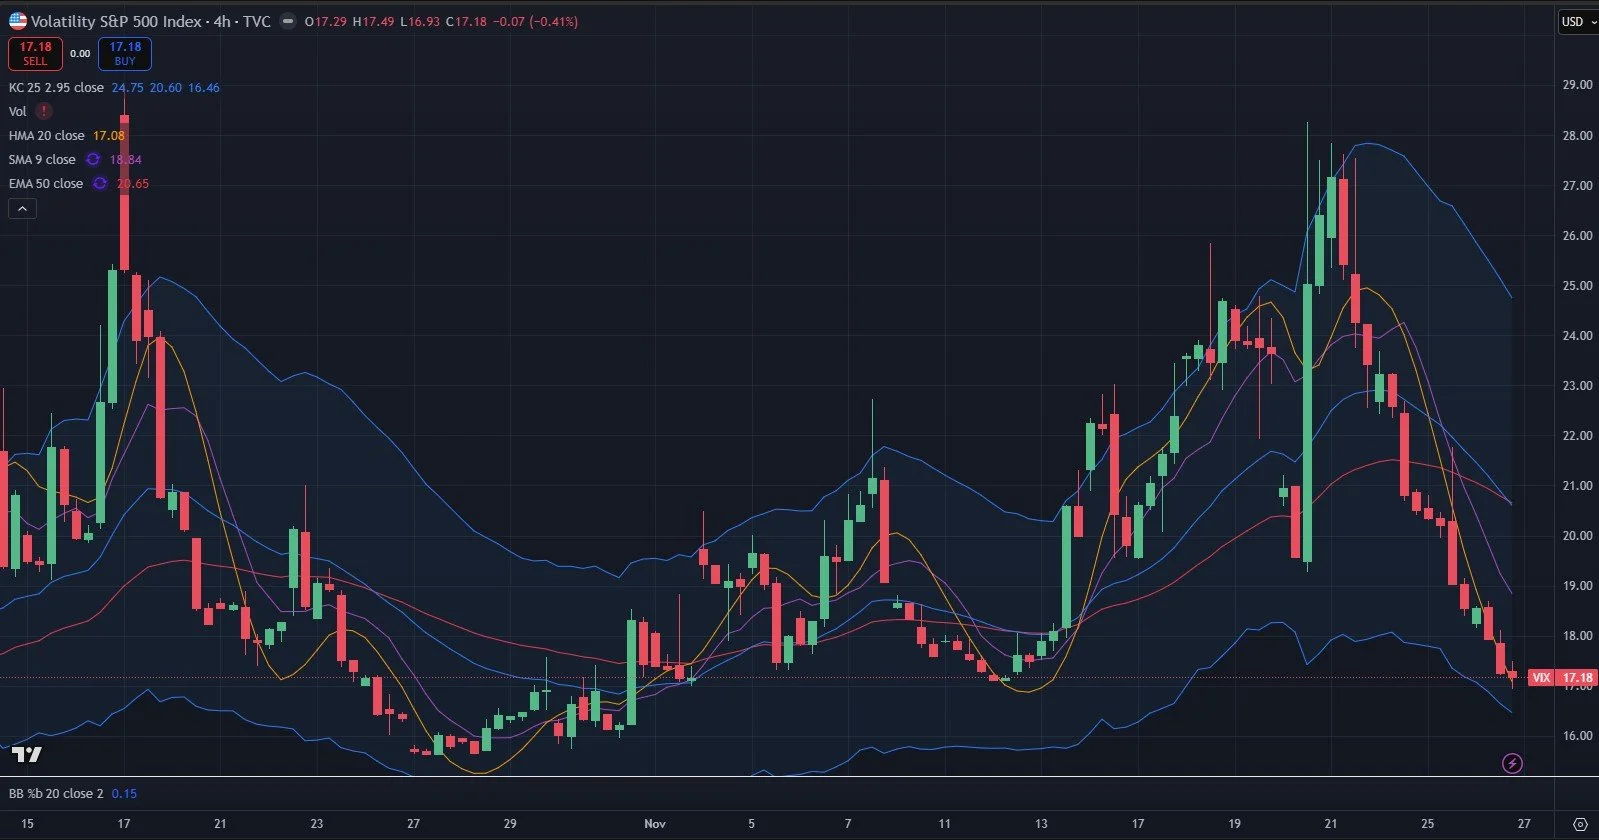Collapse the indicator legend with the chevron
This screenshot has height=840, width=1599.
[x=22, y=208]
